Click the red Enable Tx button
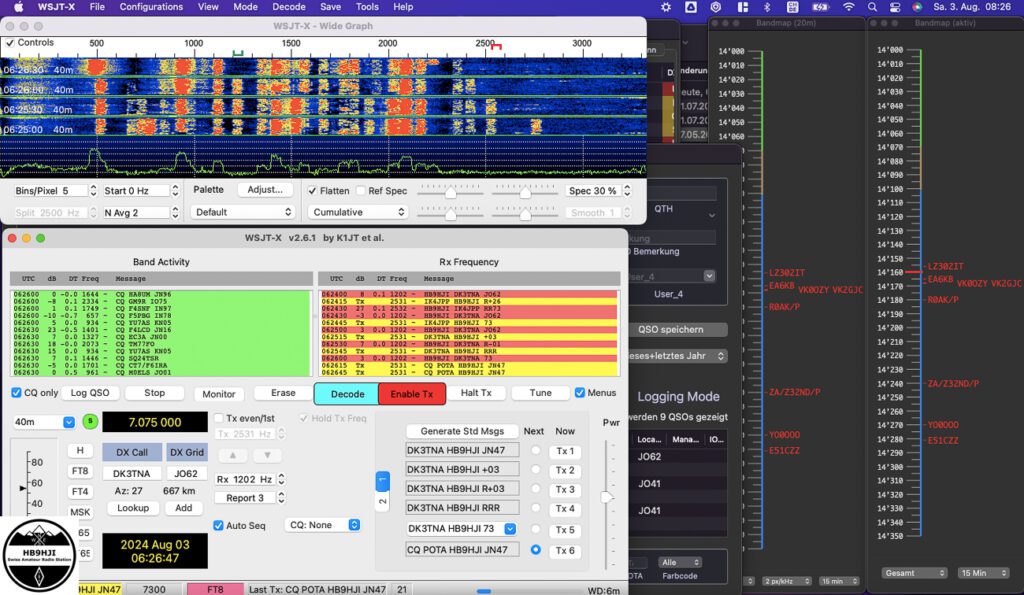1024x595 pixels. (411, 394)
